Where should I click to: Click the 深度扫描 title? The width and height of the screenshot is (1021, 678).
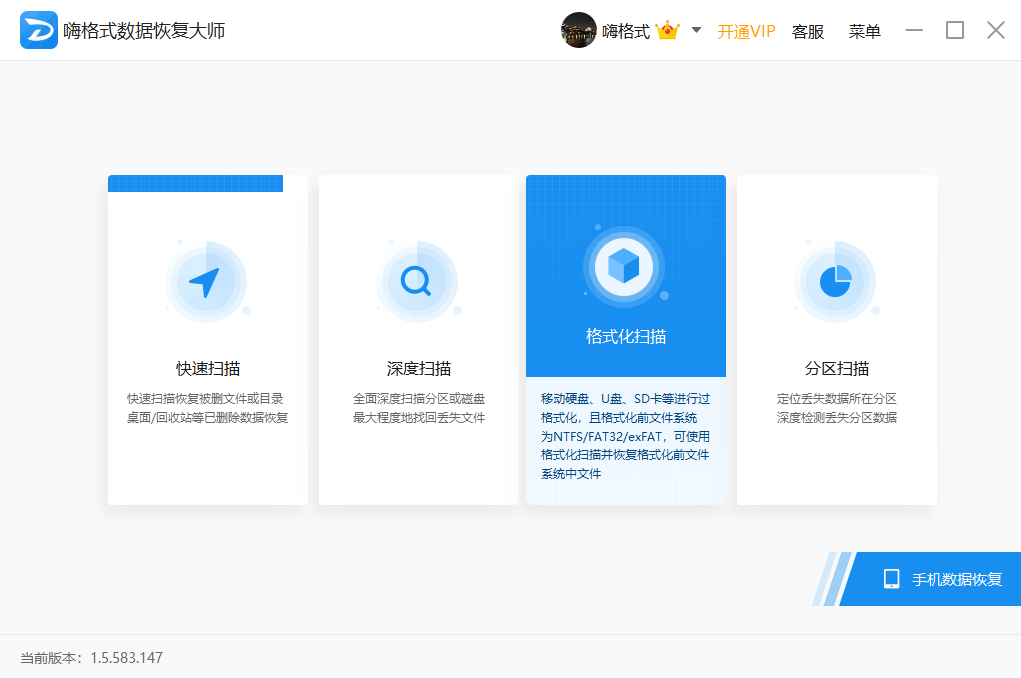pos(419,369)
